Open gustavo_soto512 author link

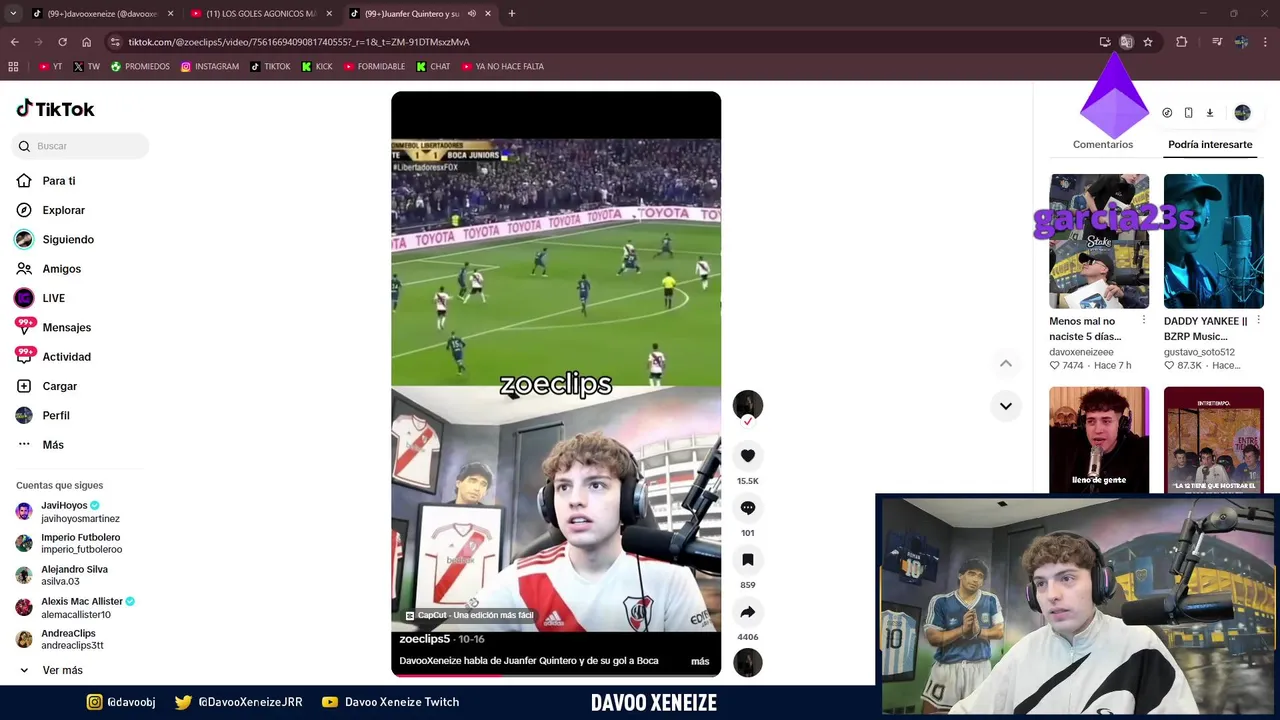click(x=1199, y=352)
